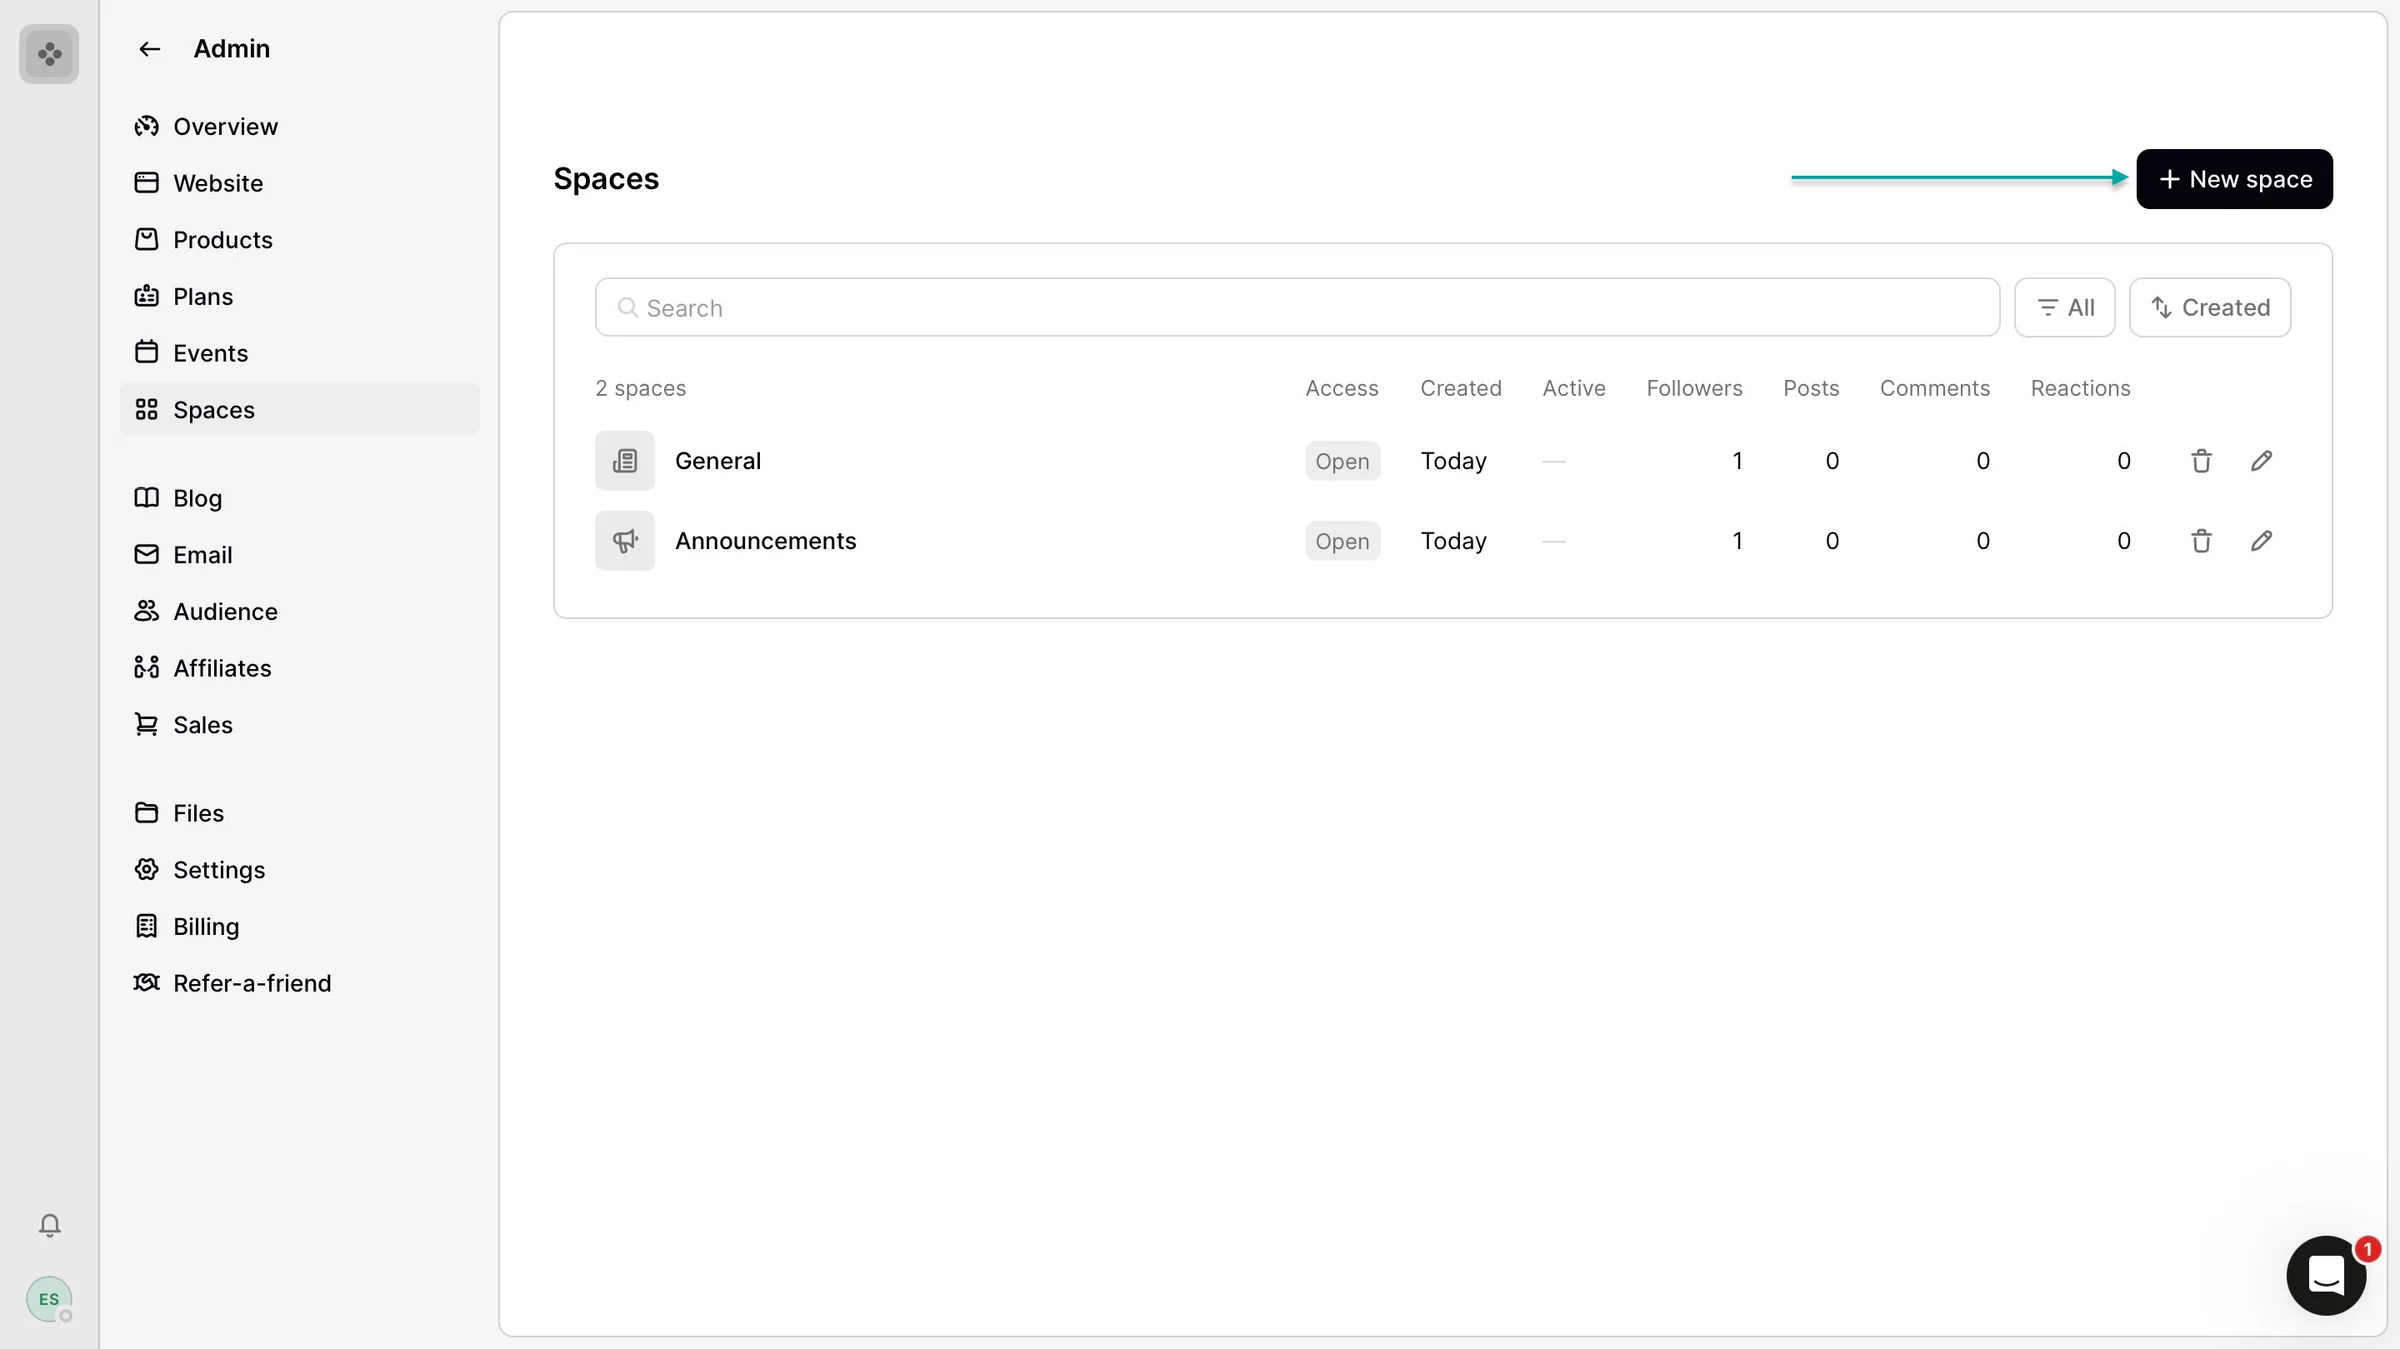2400x1349 pixels.
Task: Click the Comments column header
Action: pyautogui.click(x=1934, y=388)
